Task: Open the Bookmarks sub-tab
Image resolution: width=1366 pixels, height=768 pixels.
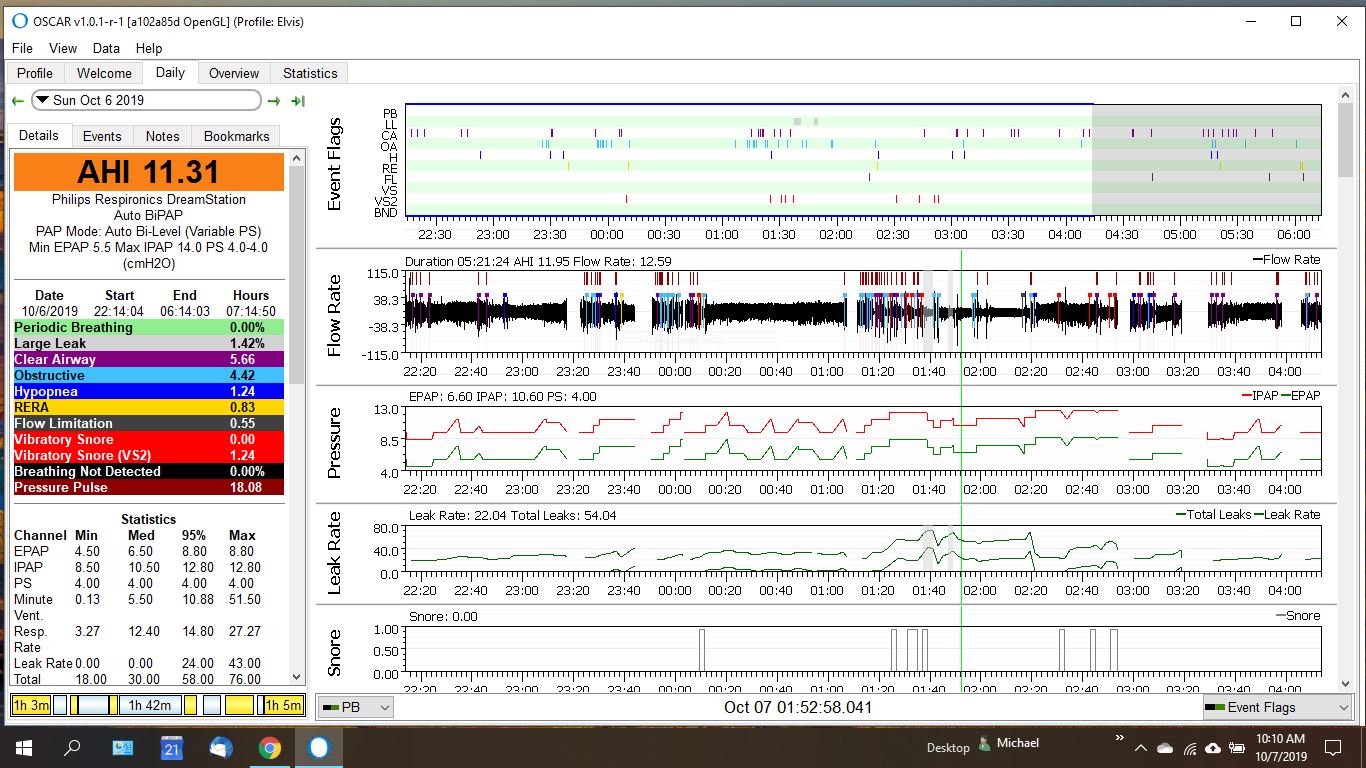Action: (x=237, y=136)
